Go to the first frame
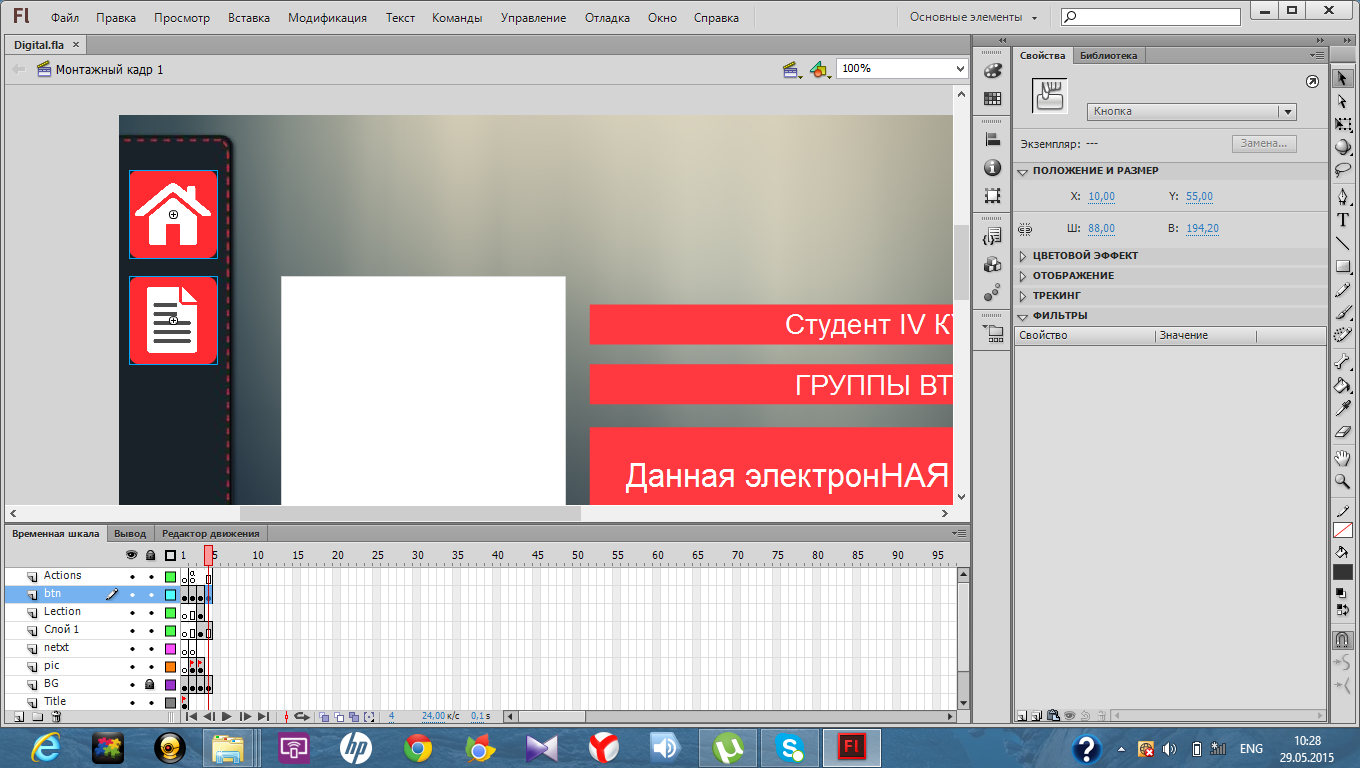1360x768 pixels. (191, 716)
